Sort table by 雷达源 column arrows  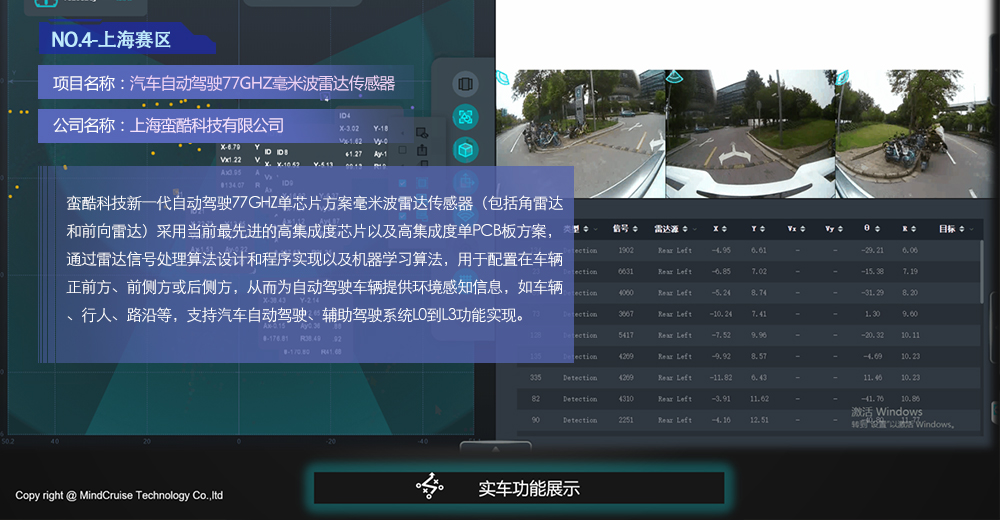click(685, 228)
